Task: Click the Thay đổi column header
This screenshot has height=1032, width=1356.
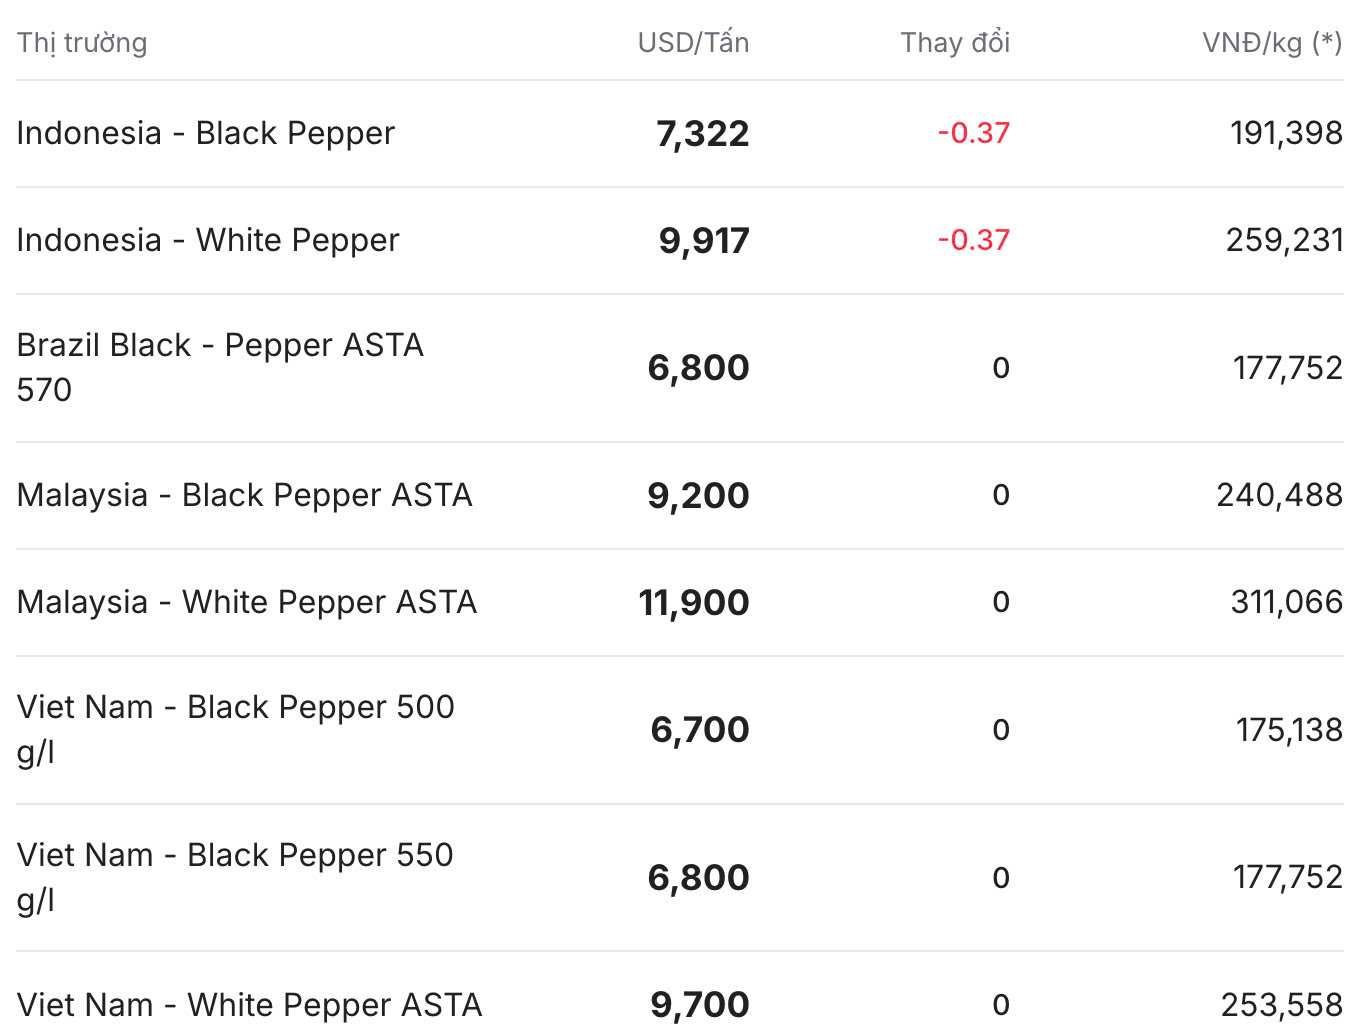Action: [x=955, y=42]
